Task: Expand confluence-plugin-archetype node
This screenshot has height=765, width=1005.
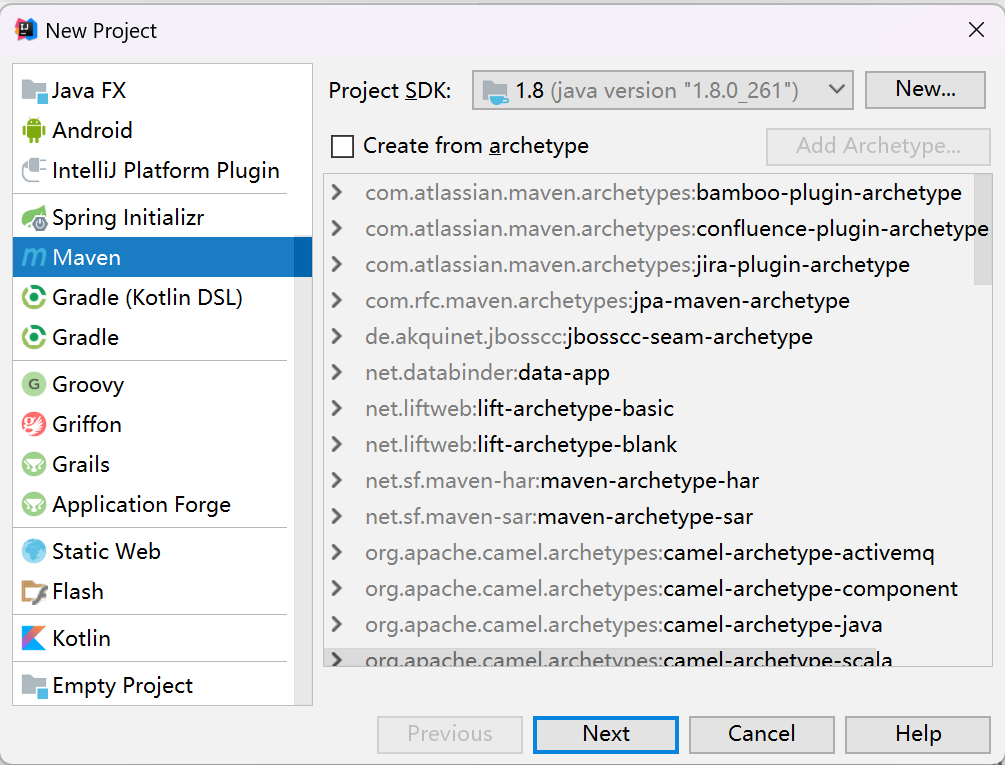Action: coord(336,228)
